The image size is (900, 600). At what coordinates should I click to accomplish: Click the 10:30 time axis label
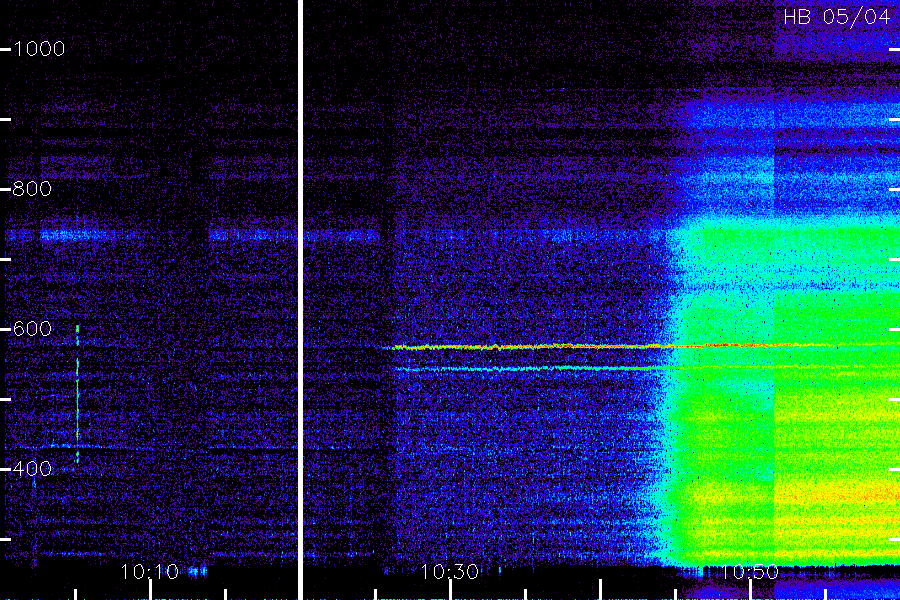(x=449, y=571)
